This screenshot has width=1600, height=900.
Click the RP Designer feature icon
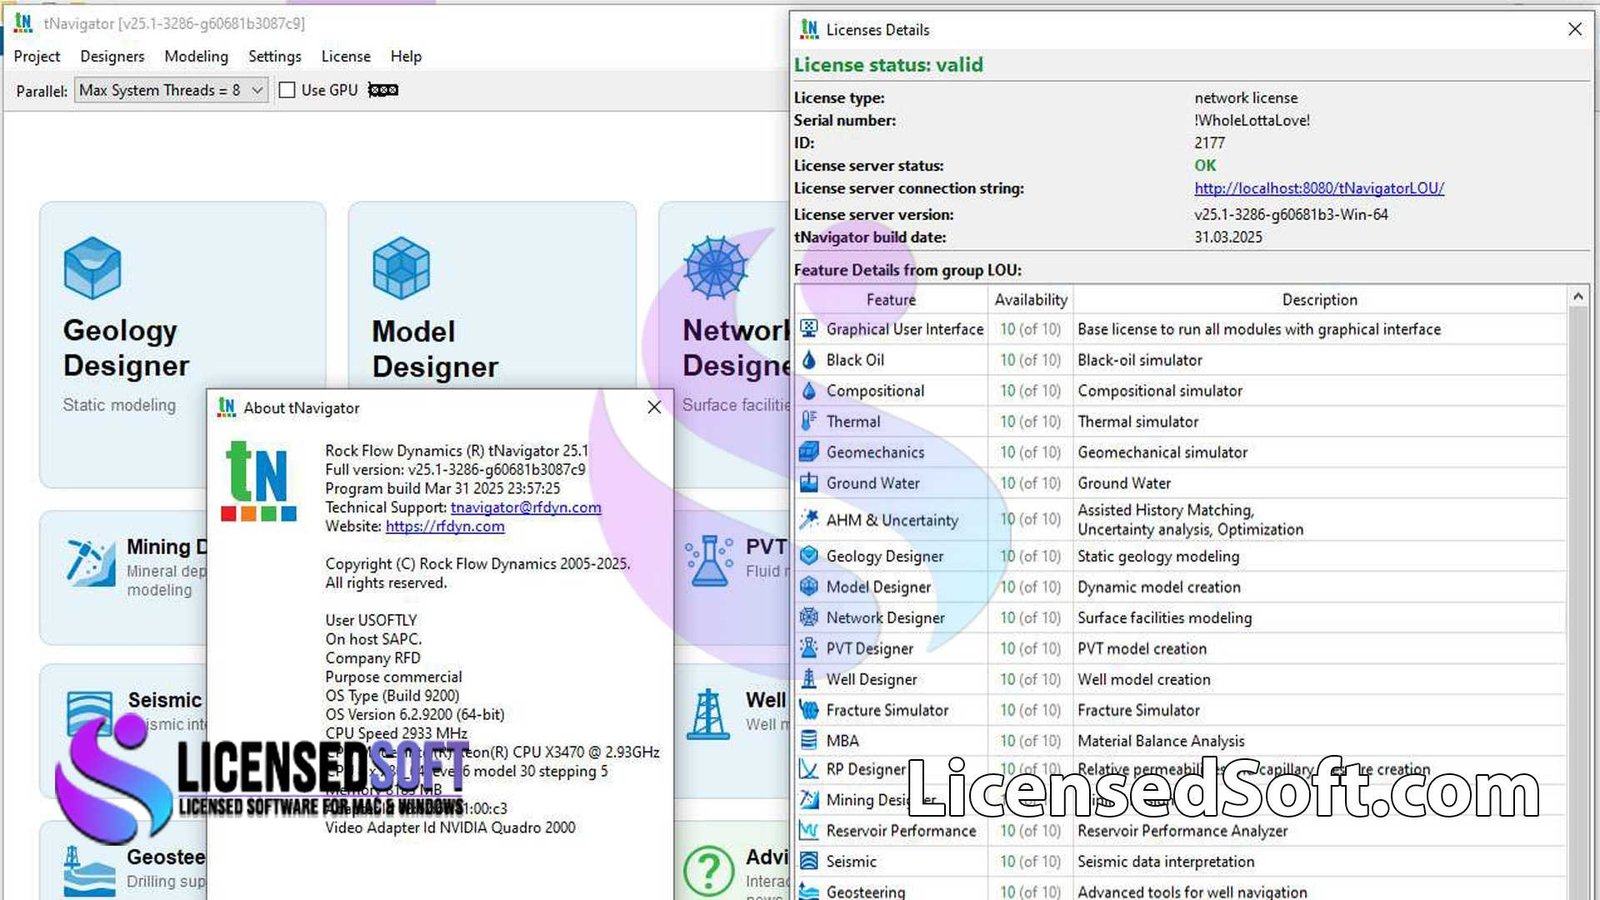pyautogui.click(x=809, y=769)
